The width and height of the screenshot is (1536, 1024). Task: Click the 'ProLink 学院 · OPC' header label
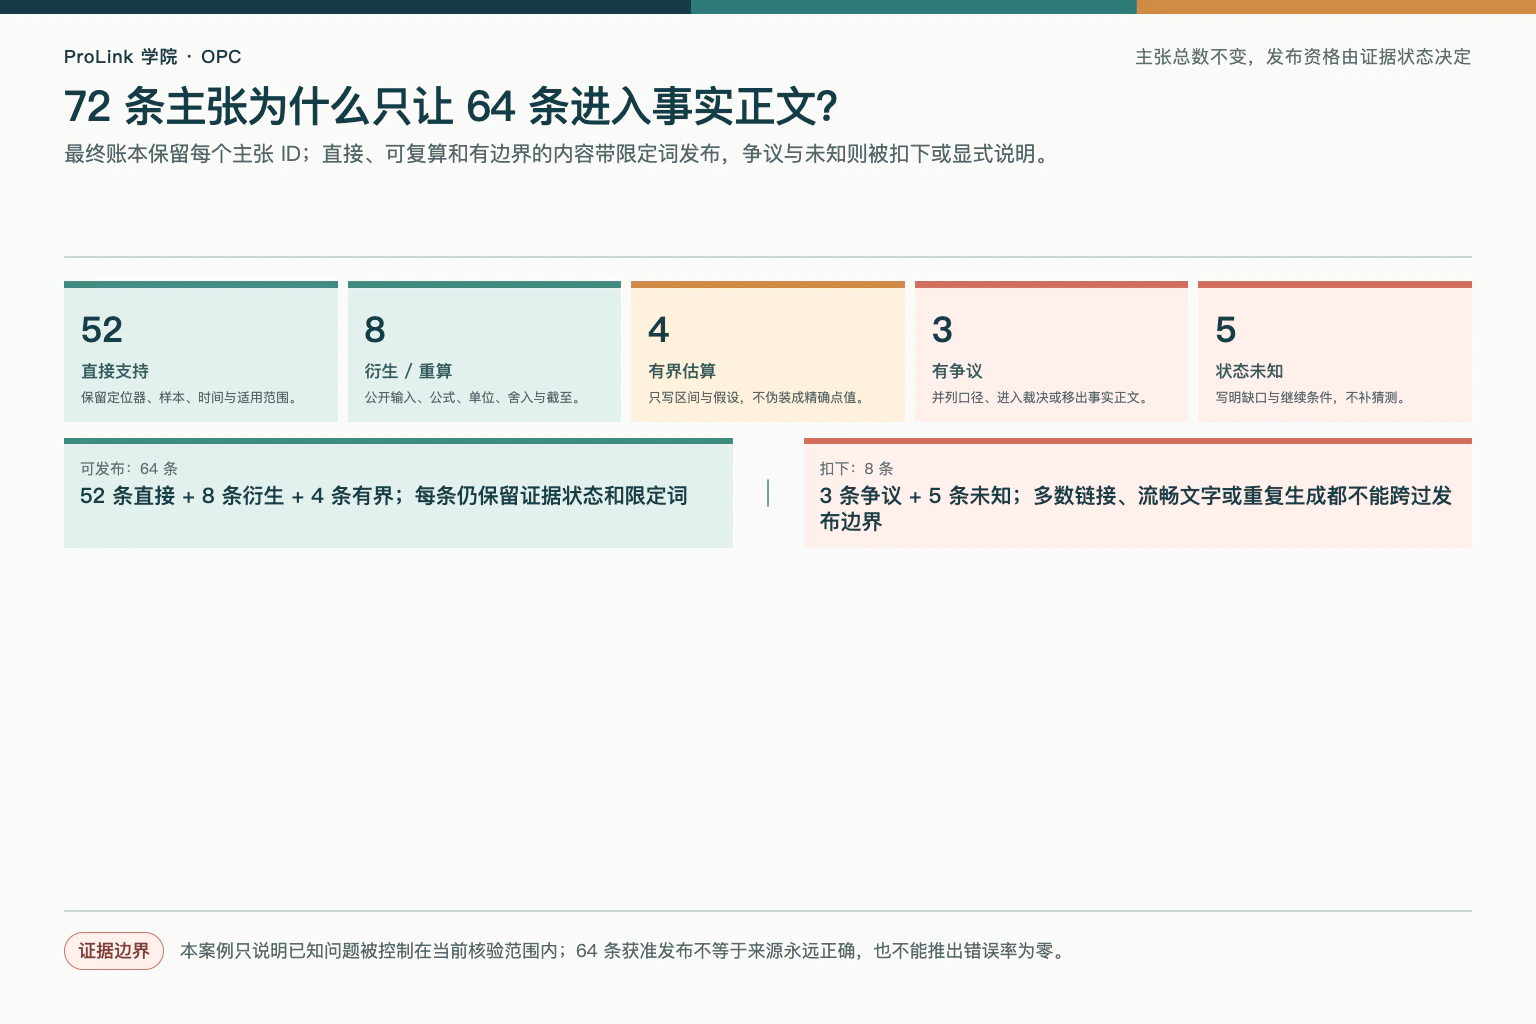[x=152, y=57]
